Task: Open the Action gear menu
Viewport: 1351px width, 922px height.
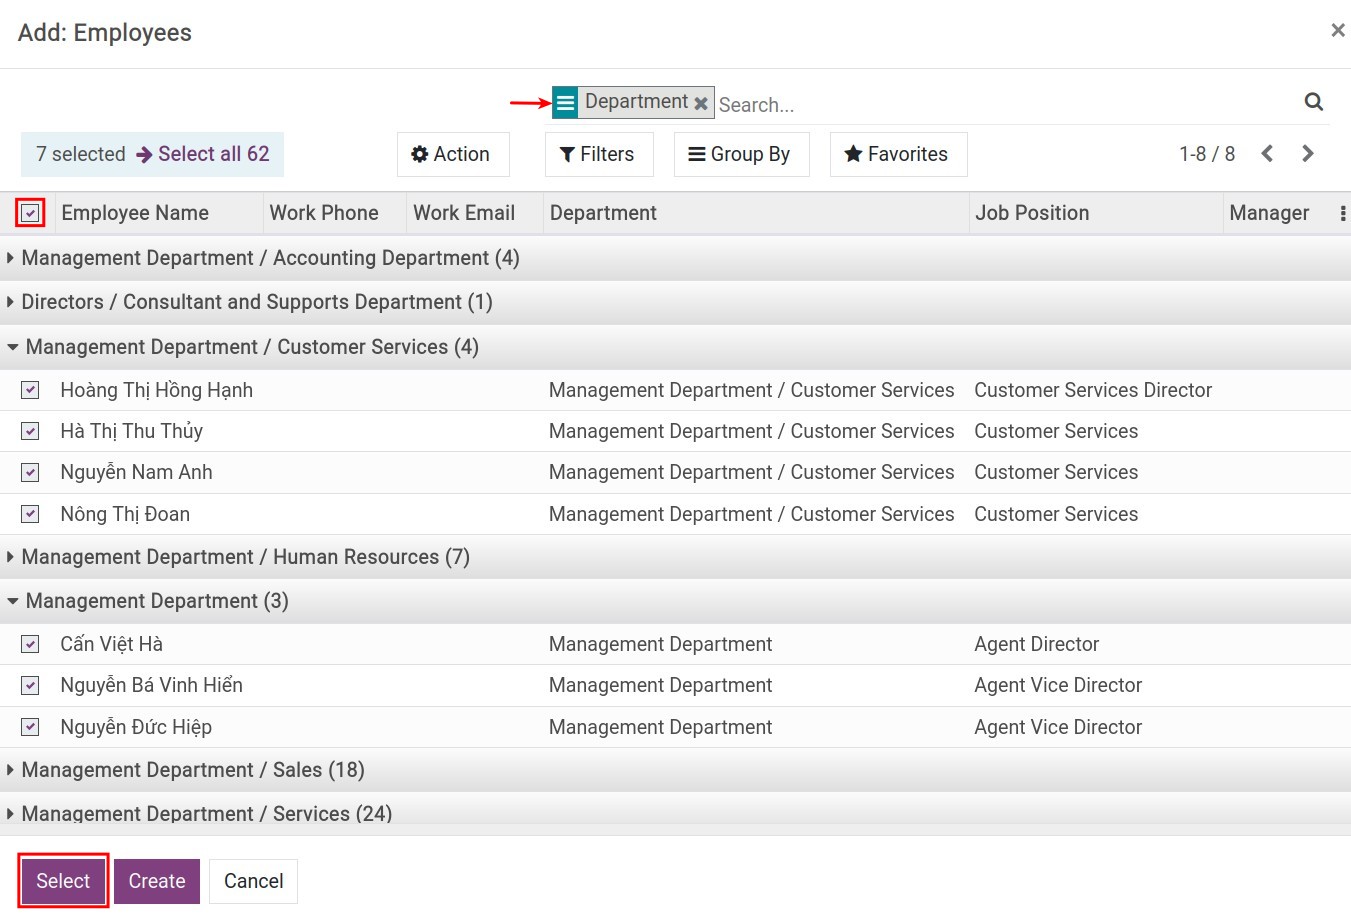Action: click(x=452, y=154)
